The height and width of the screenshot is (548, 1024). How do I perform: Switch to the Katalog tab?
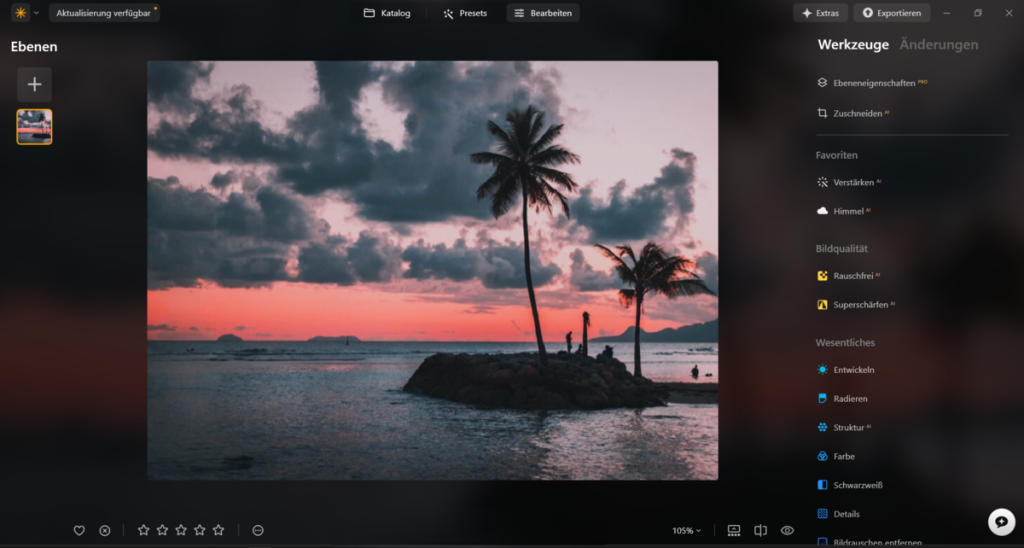pyautogui.click(x=387, y=13)
